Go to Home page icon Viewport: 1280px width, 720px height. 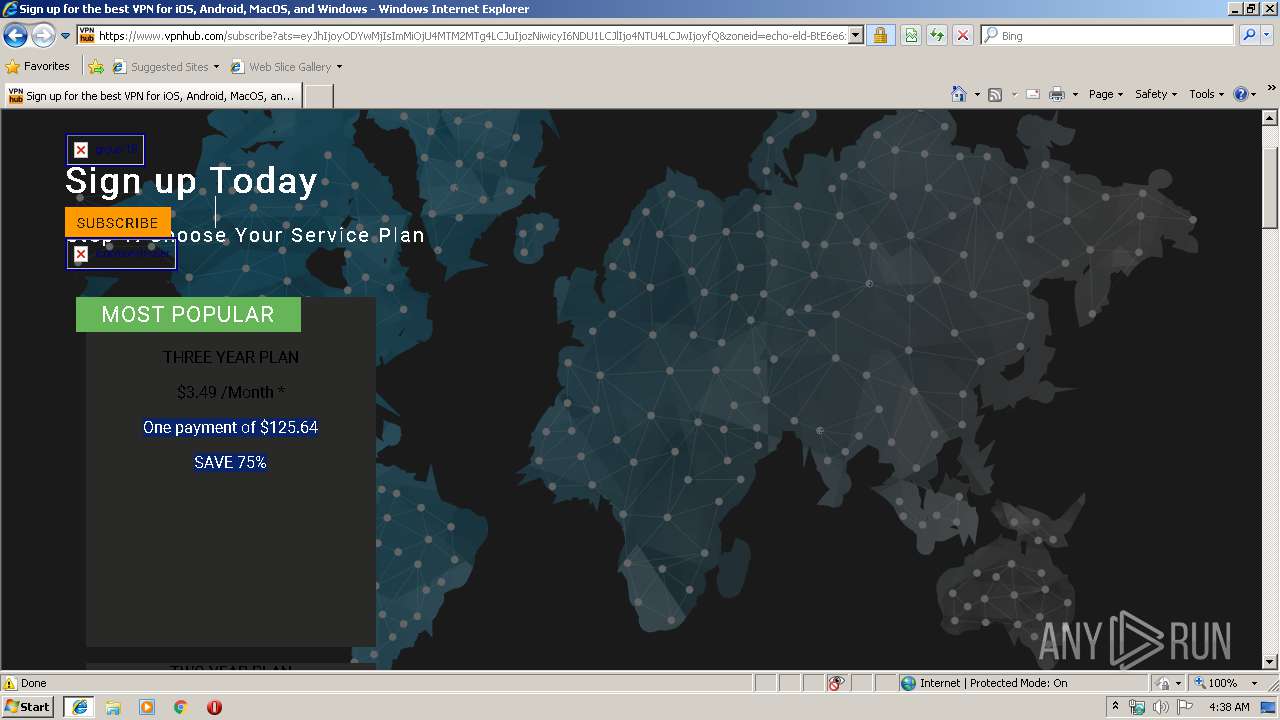[x=958, y=94]
